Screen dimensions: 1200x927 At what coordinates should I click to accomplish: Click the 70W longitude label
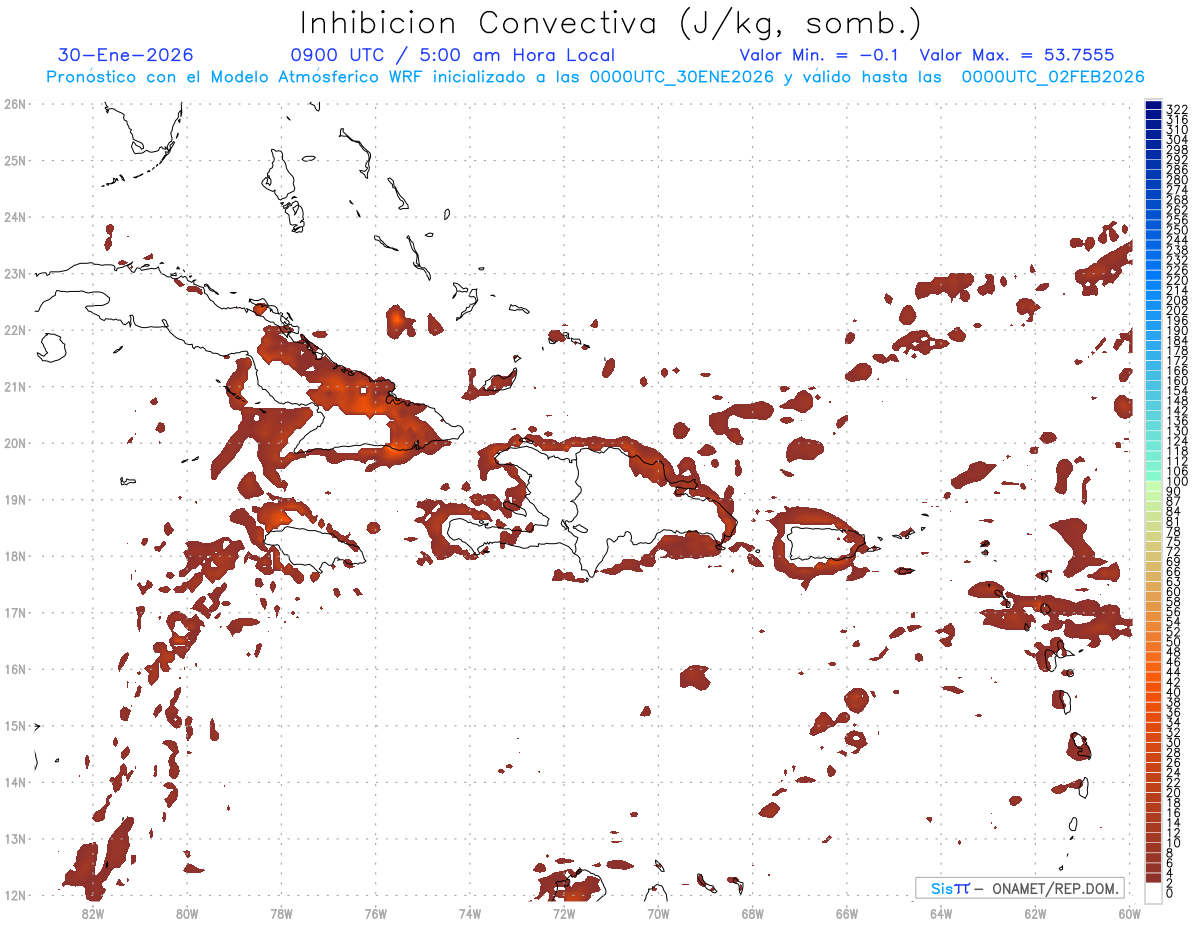(658, 913)
